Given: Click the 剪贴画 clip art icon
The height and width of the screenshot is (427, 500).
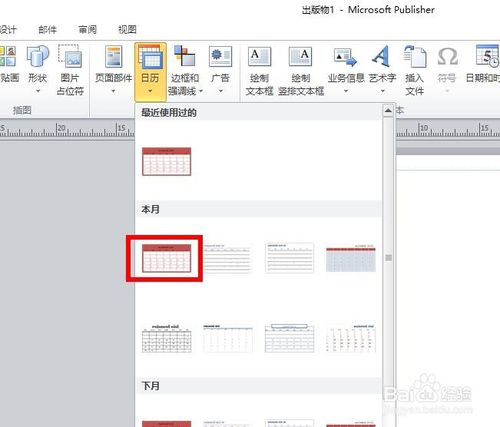Looking at the screenshot, I should click(8, 56).
